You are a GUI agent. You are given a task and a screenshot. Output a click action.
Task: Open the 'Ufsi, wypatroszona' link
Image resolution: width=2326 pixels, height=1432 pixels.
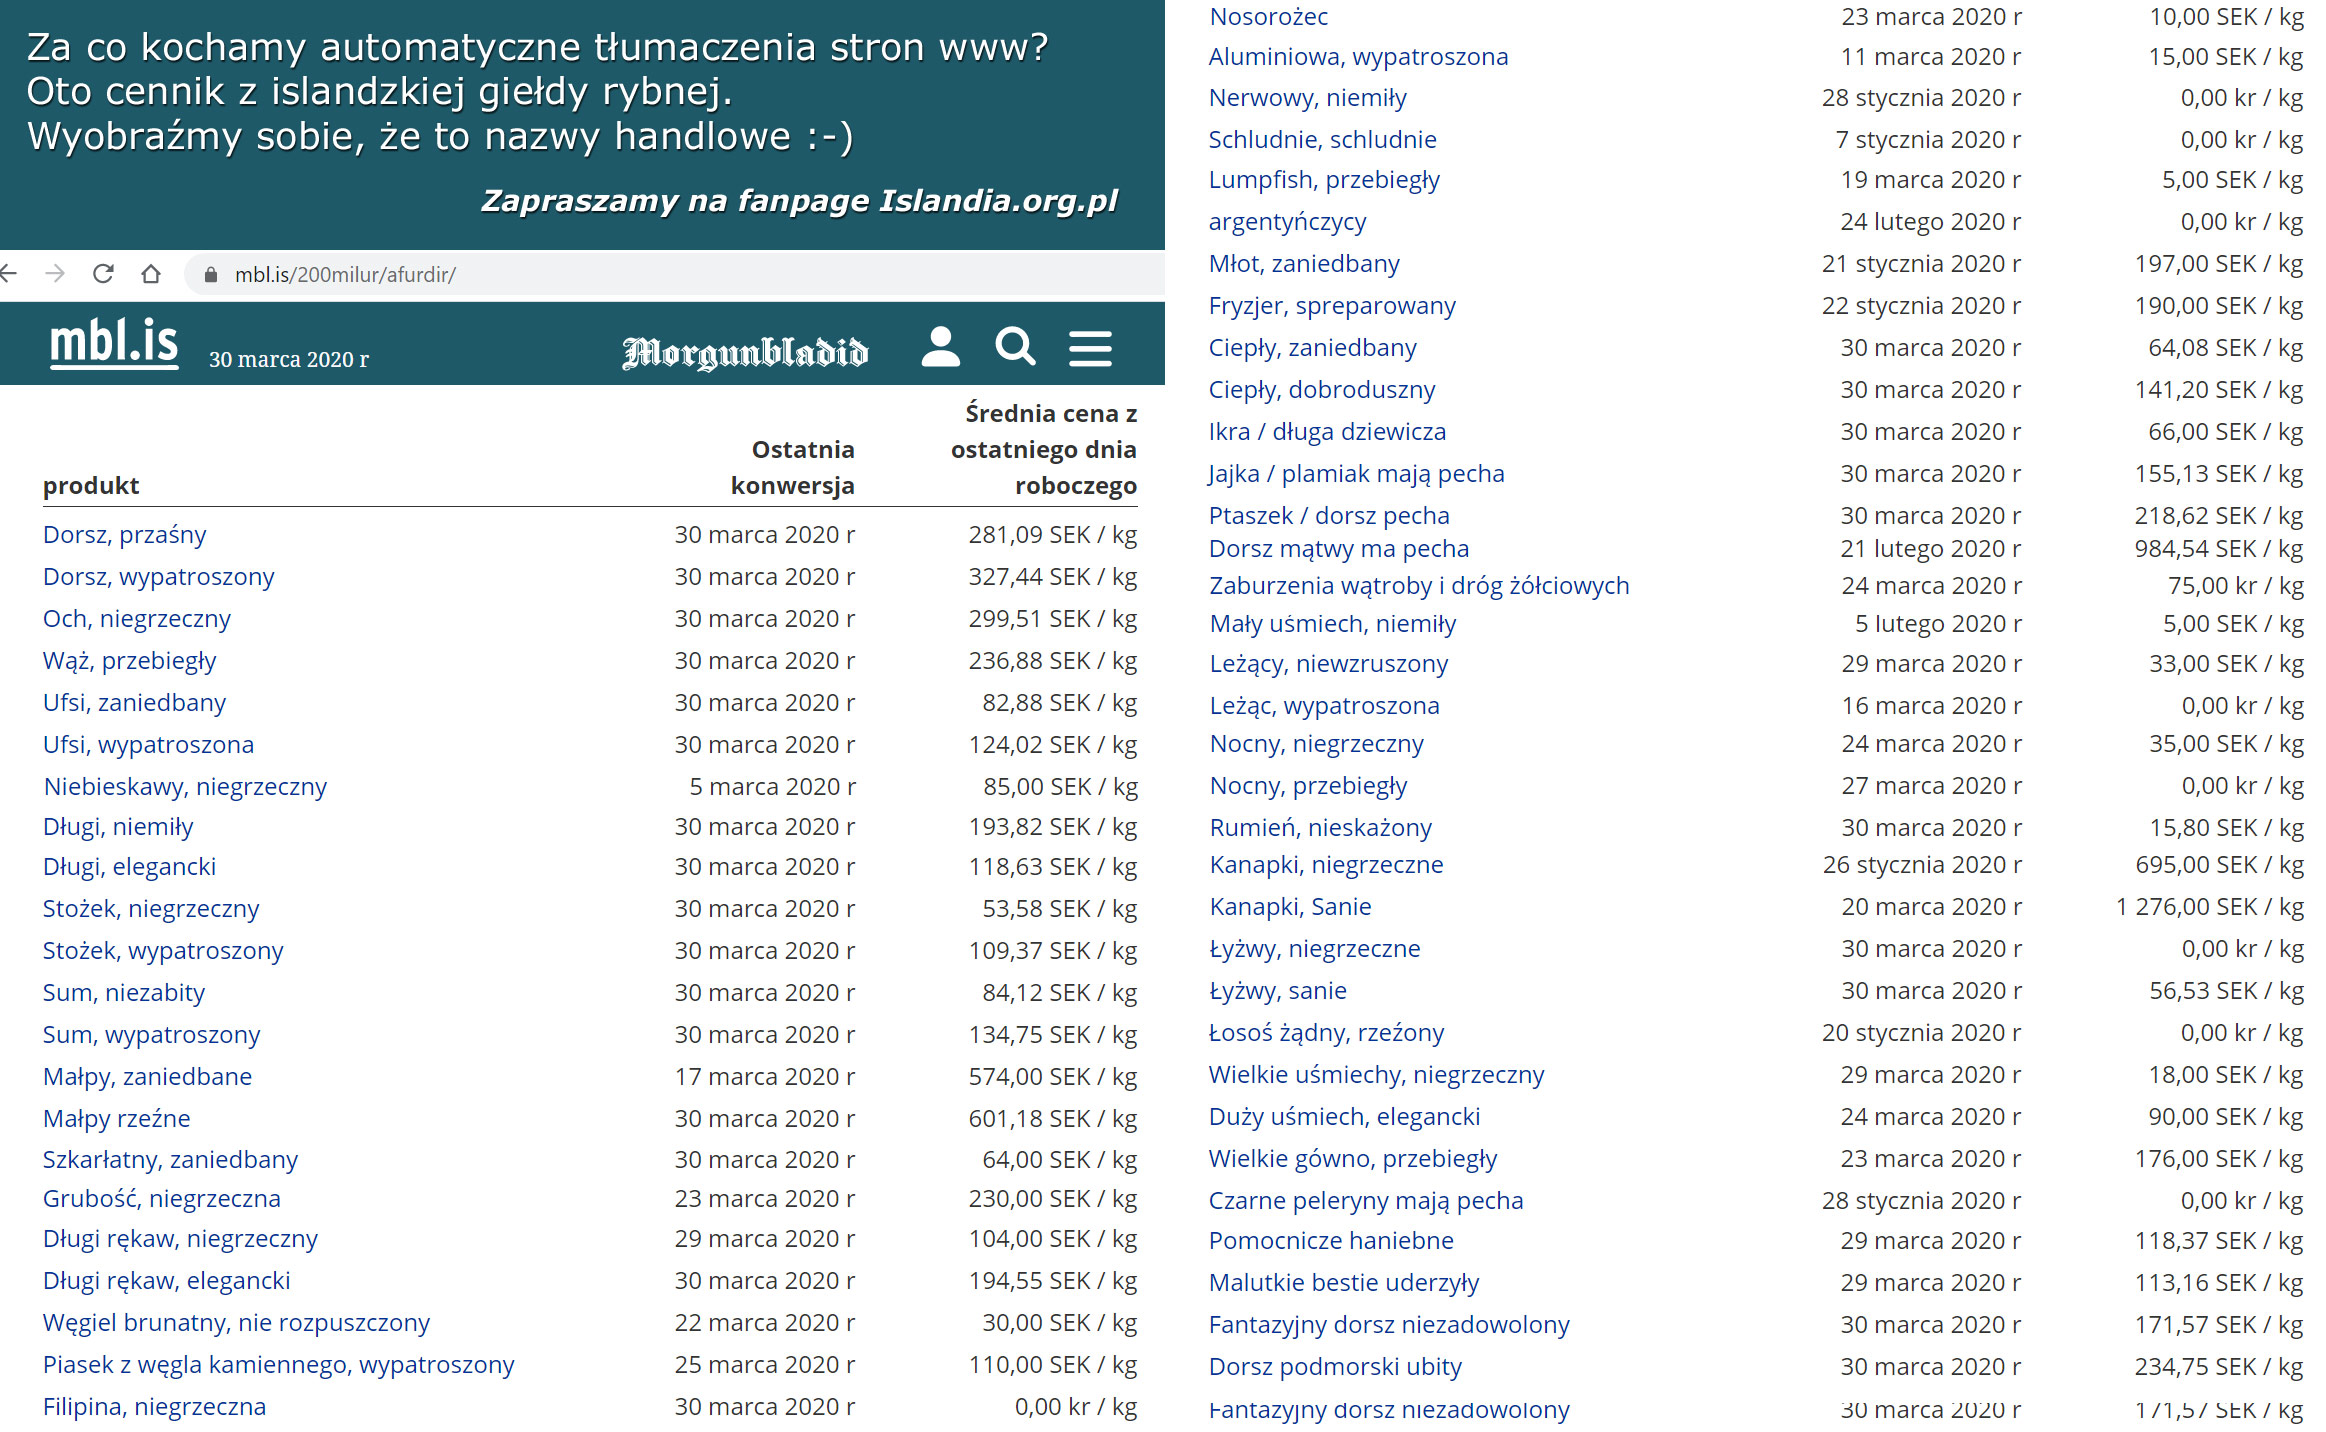tap(148, 745)
